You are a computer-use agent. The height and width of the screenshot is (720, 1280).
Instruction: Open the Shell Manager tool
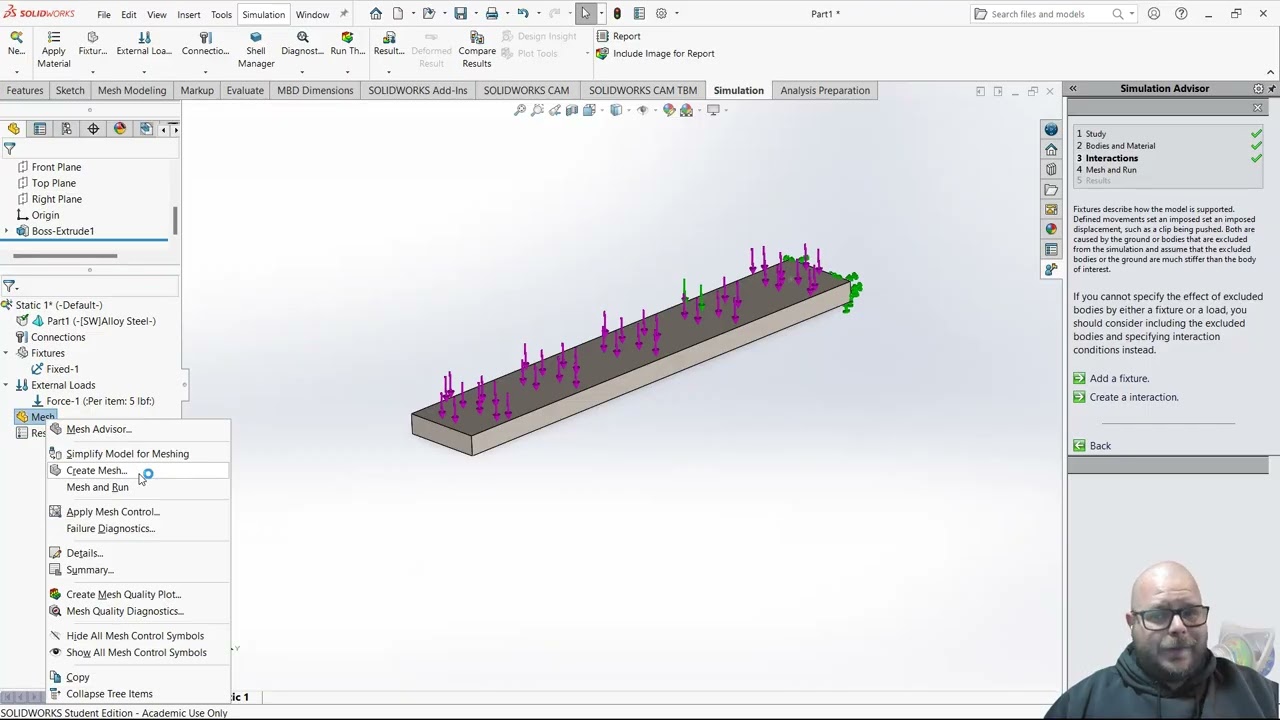[256, 50]
